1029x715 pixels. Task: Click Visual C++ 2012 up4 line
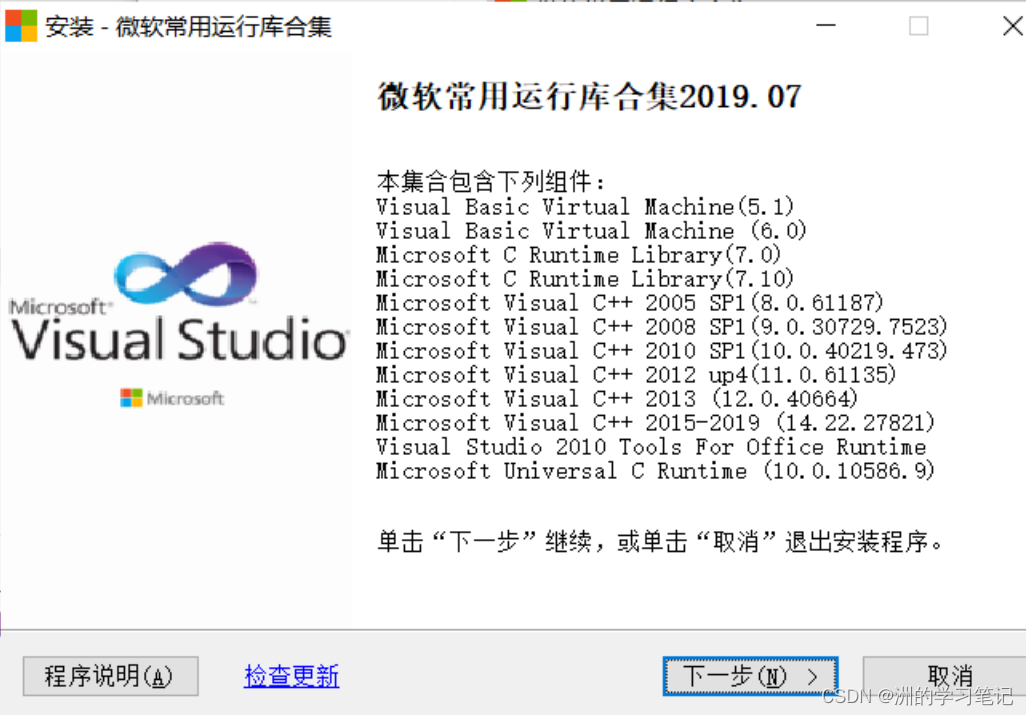[637, 375]
